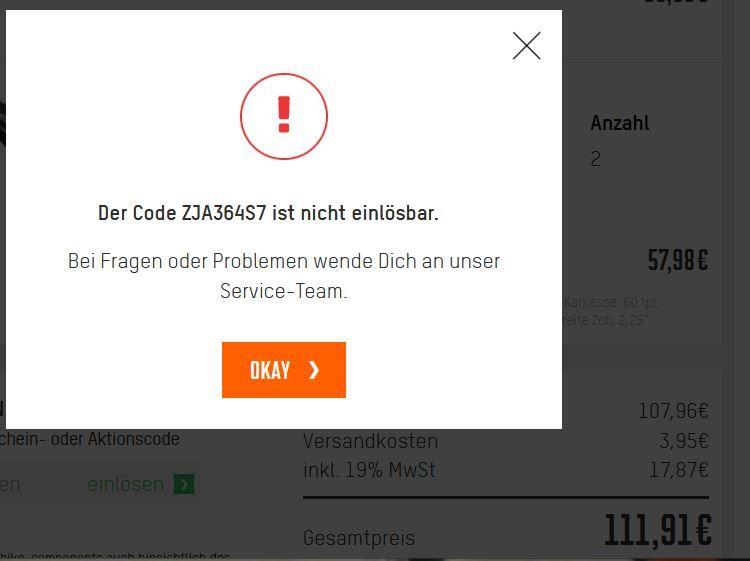This screenshot has height=561, width=750.
Task: Click the Versandkosten row label
Action: (370, 441)
